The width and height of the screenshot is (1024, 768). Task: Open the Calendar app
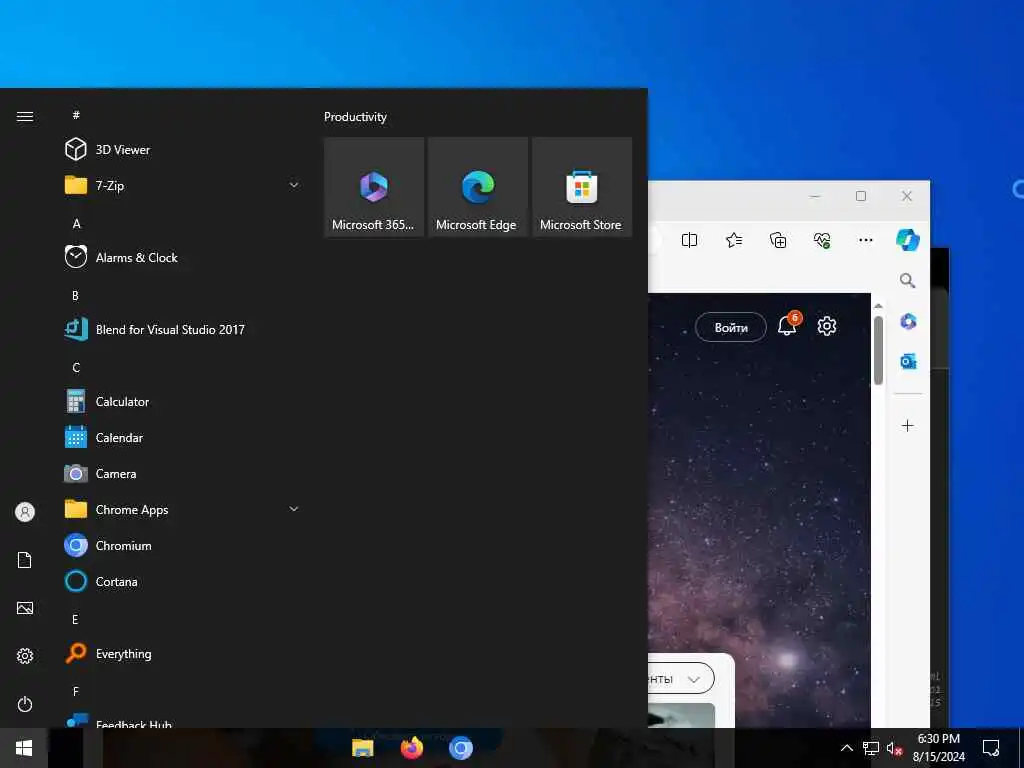click(183, 438)
